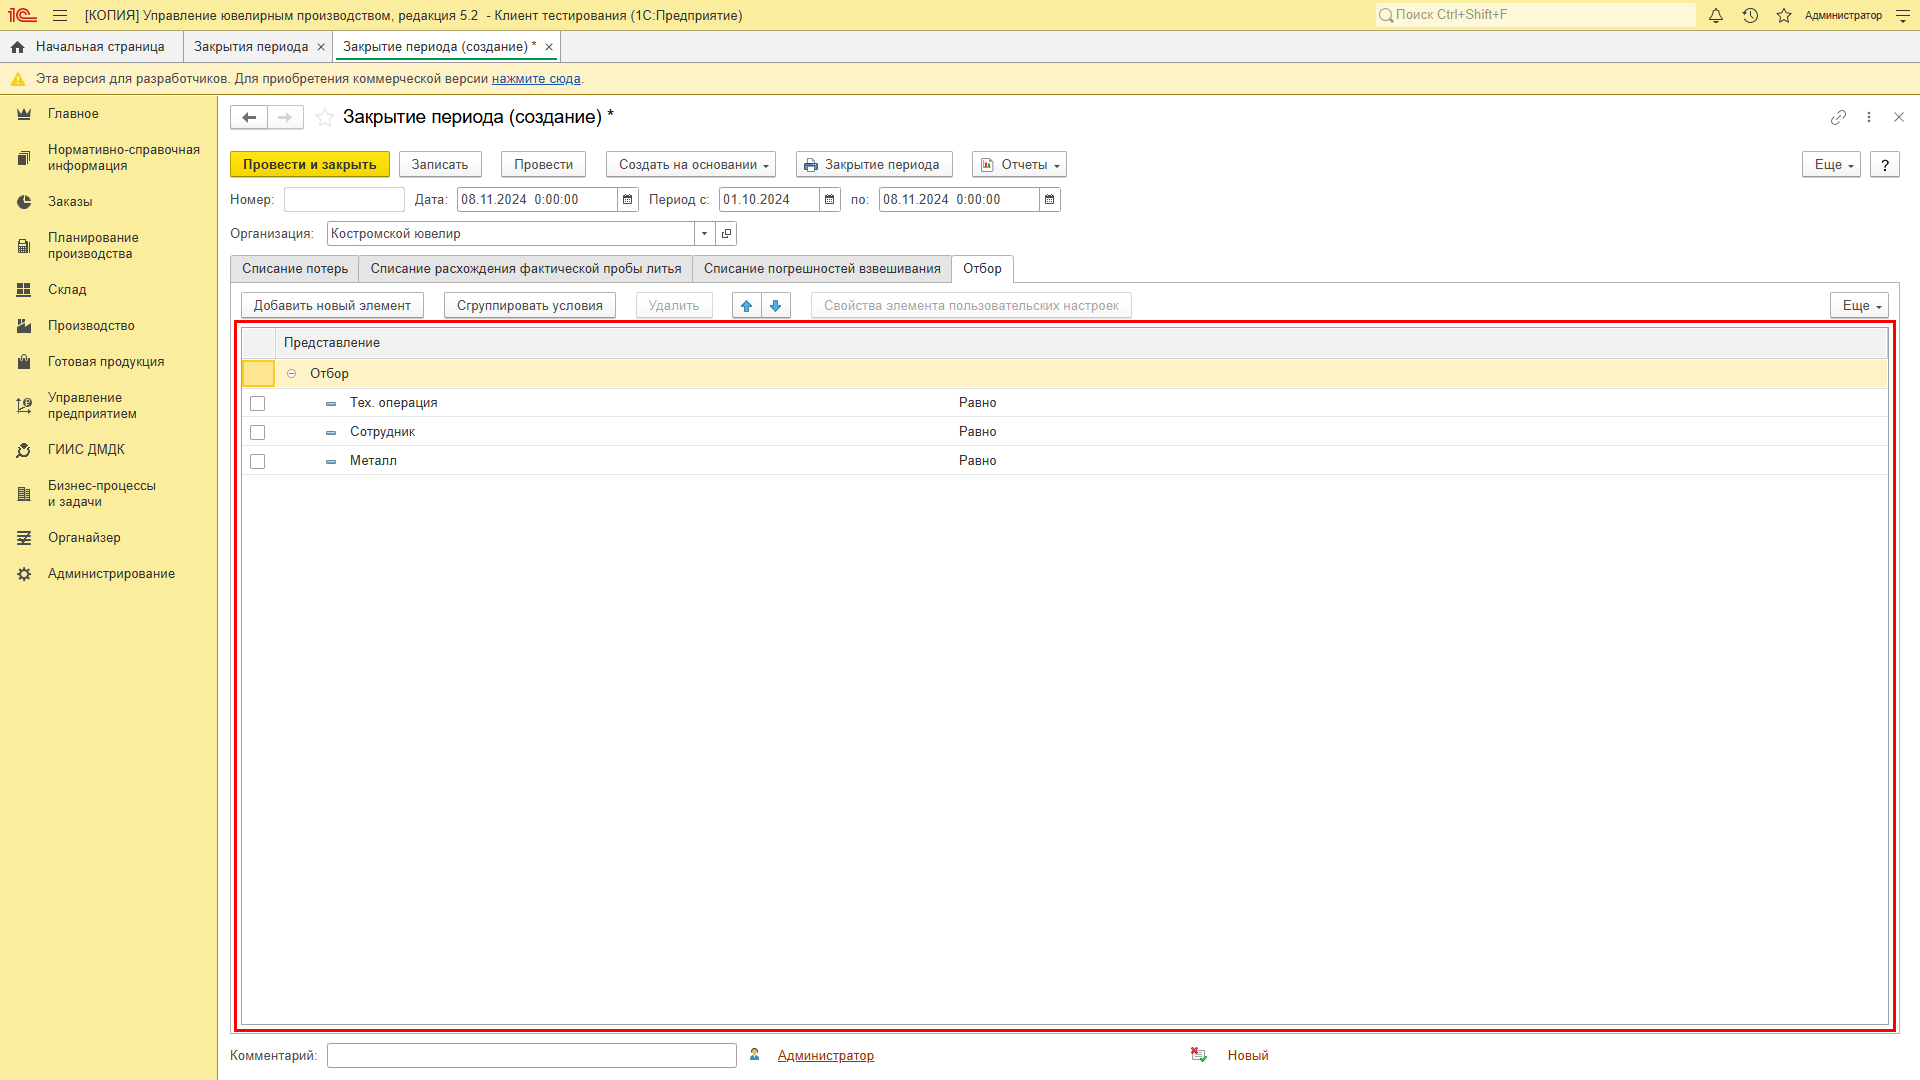1920x1080 pixels.
Task: Print Закрытие периода form
Action: 874,165
